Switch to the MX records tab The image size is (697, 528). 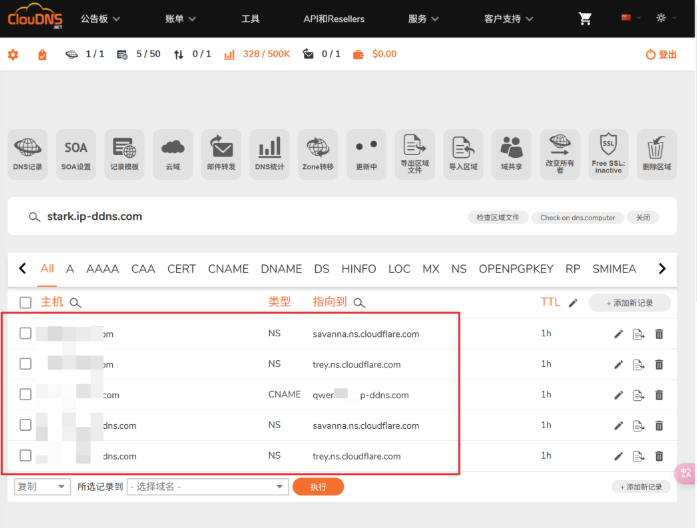431,269
